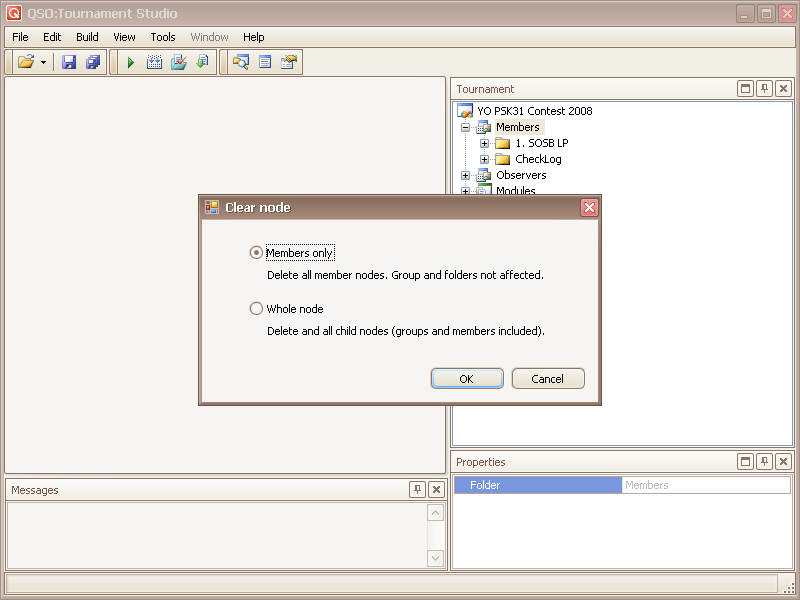Select the Whole node radio option
The height and width of the screenshot is (600, 800).
pyautogui.click(x=256, y=309)
